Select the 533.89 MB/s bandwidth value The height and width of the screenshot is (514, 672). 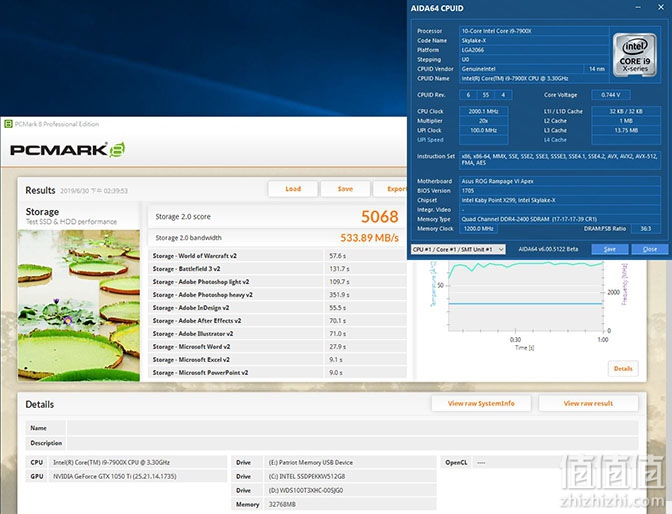click(369, 238)
